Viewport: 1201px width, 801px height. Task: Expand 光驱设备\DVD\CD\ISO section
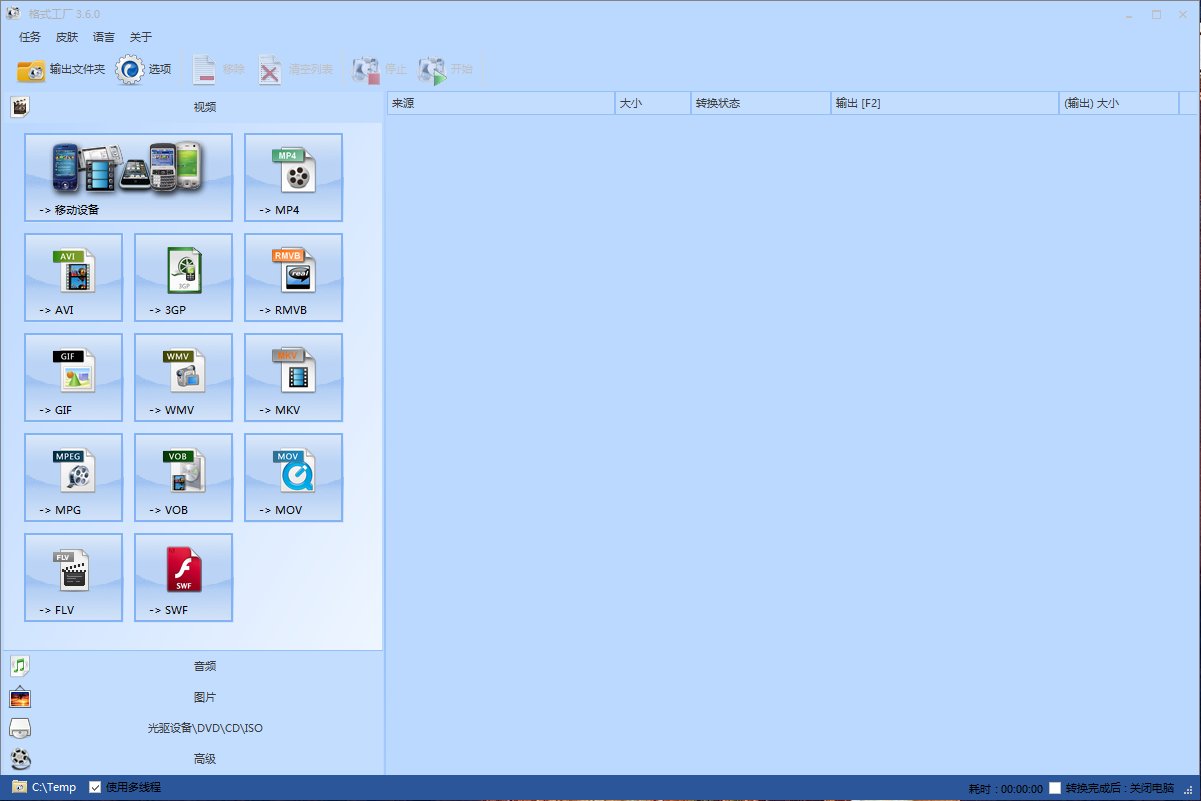click(x=204, y=728)
